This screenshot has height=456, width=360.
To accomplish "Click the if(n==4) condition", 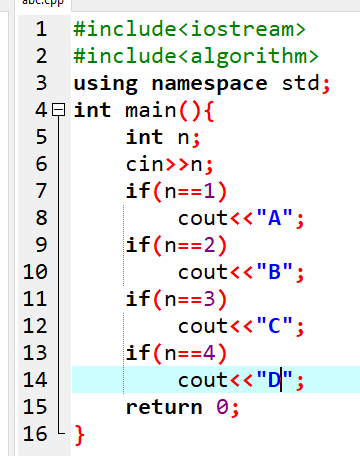I will (x=176, y=353).
